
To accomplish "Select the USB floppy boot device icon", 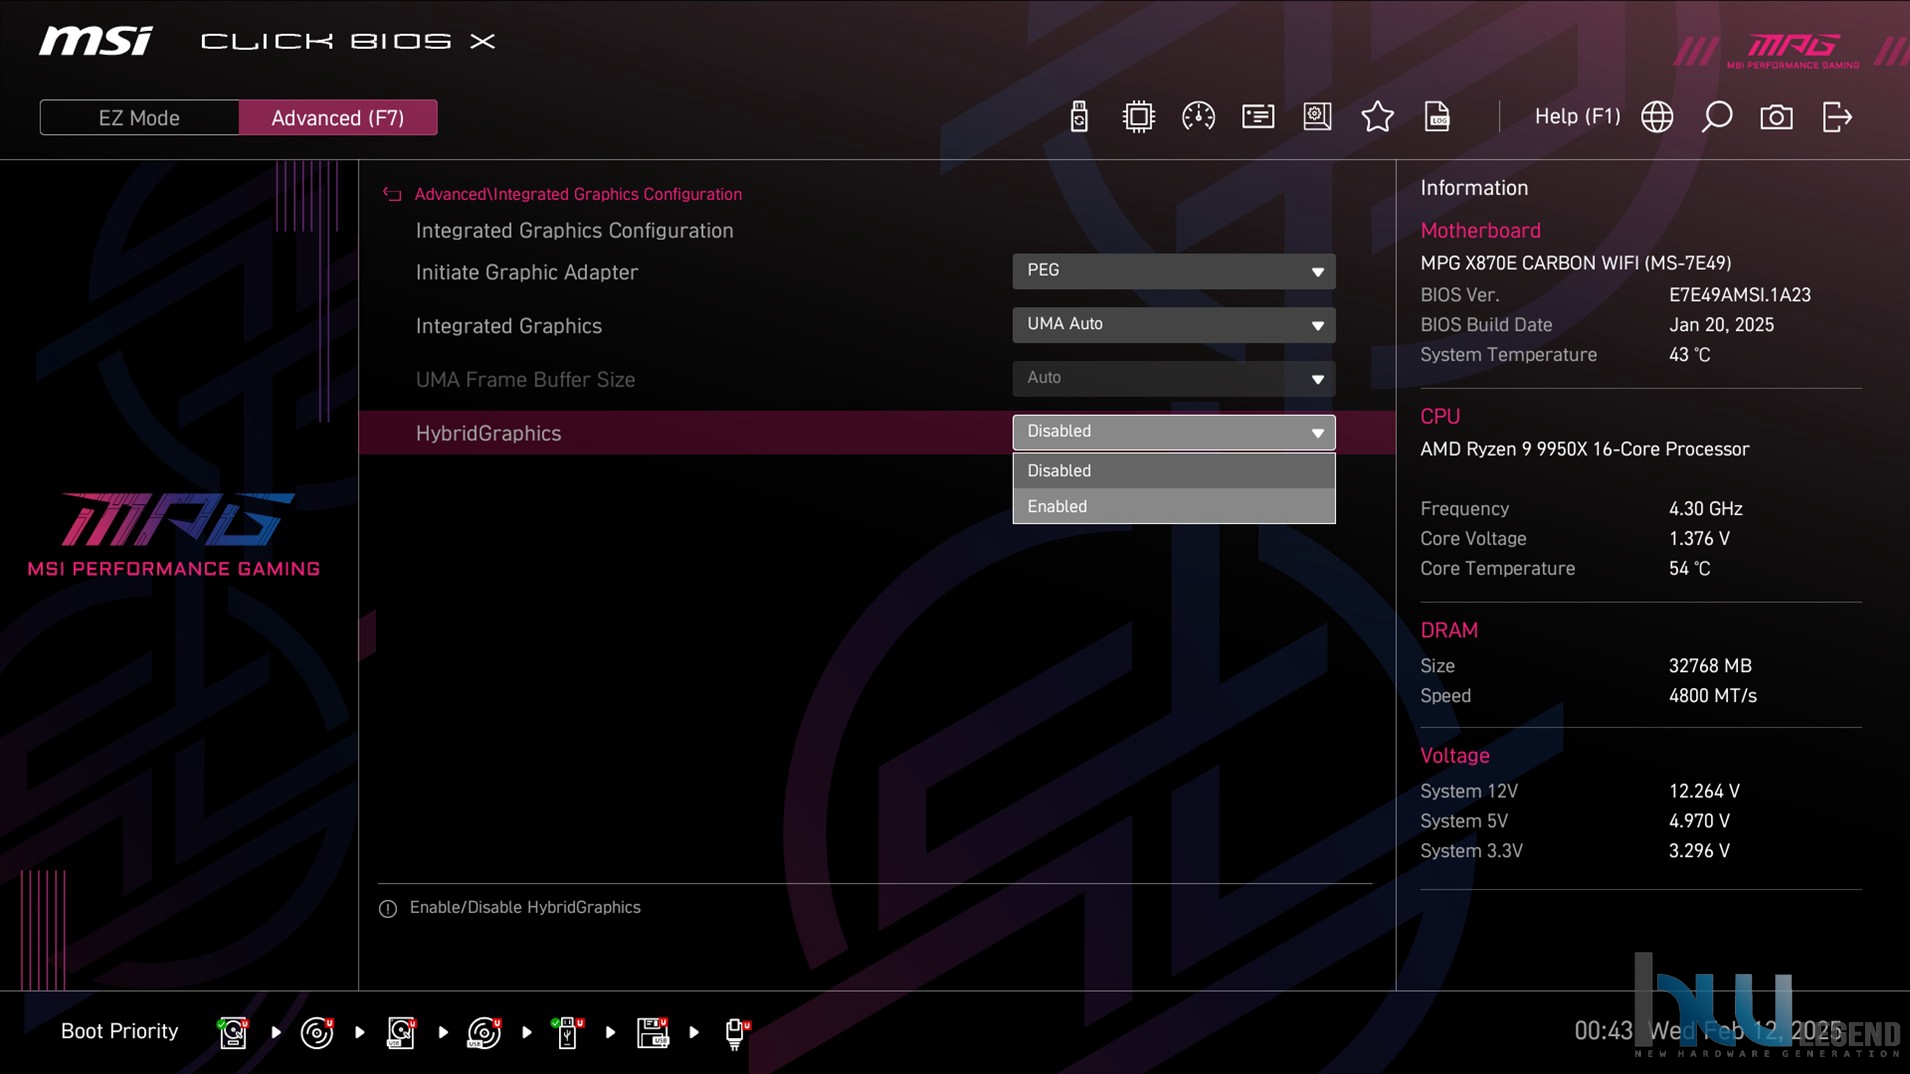I will [x=652, y=1032].
